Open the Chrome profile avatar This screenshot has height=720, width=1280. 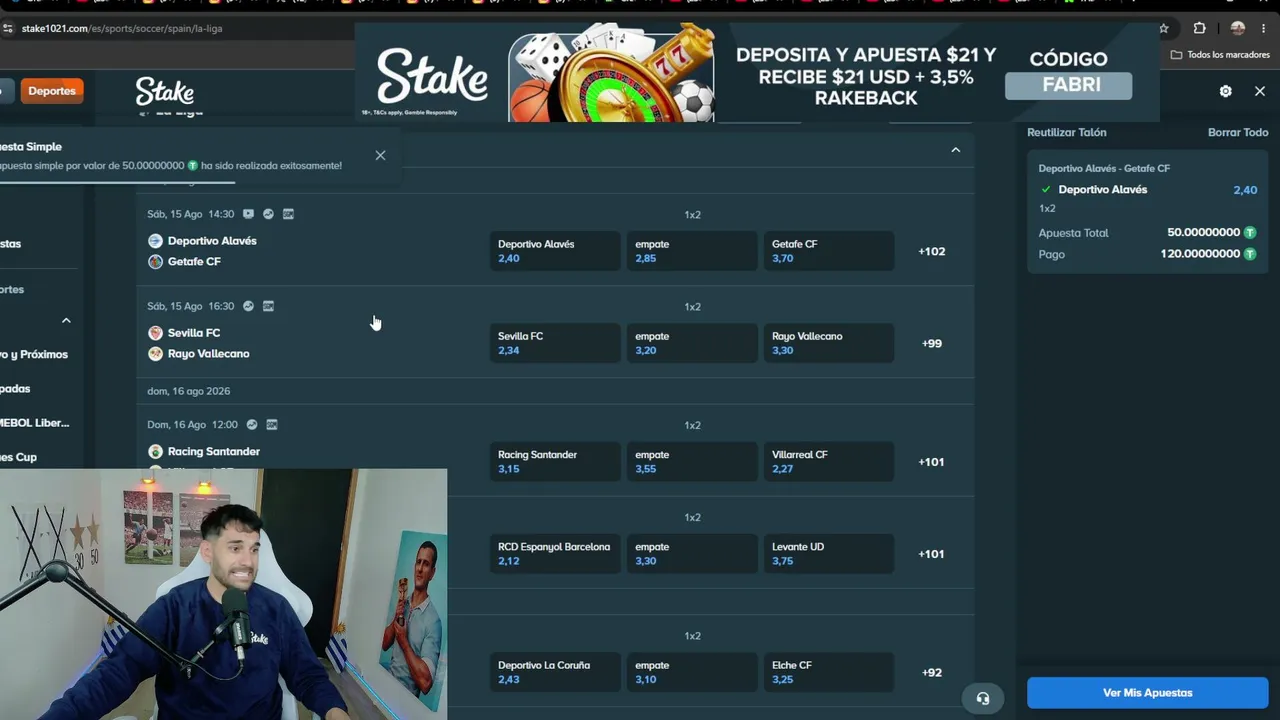coord(1238,28)
